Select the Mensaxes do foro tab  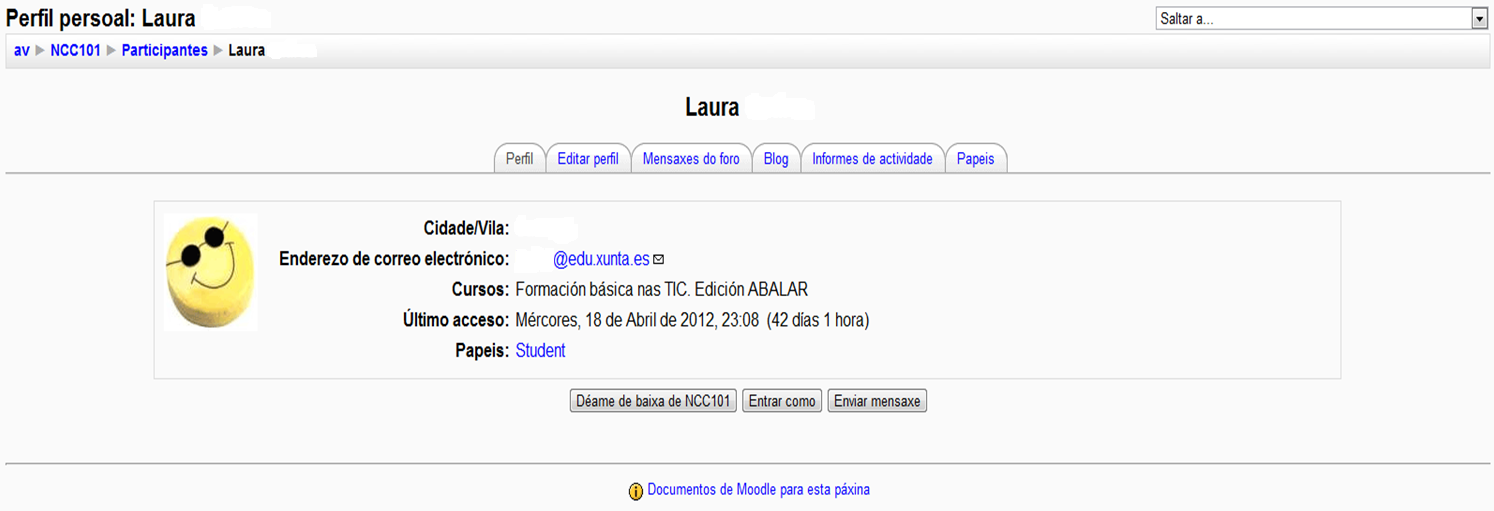click(x=691, y=159)
